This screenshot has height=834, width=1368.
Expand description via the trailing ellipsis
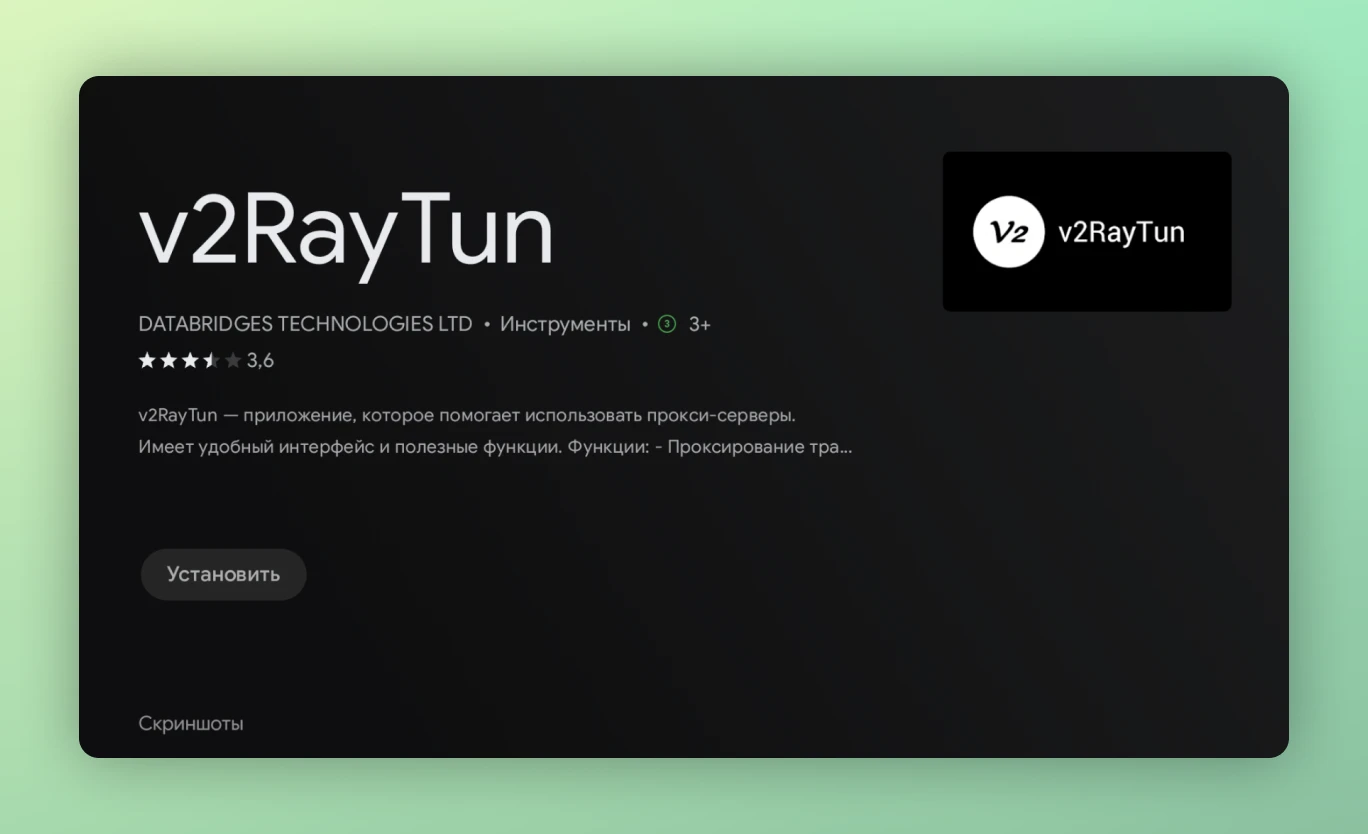pos(845,447)
